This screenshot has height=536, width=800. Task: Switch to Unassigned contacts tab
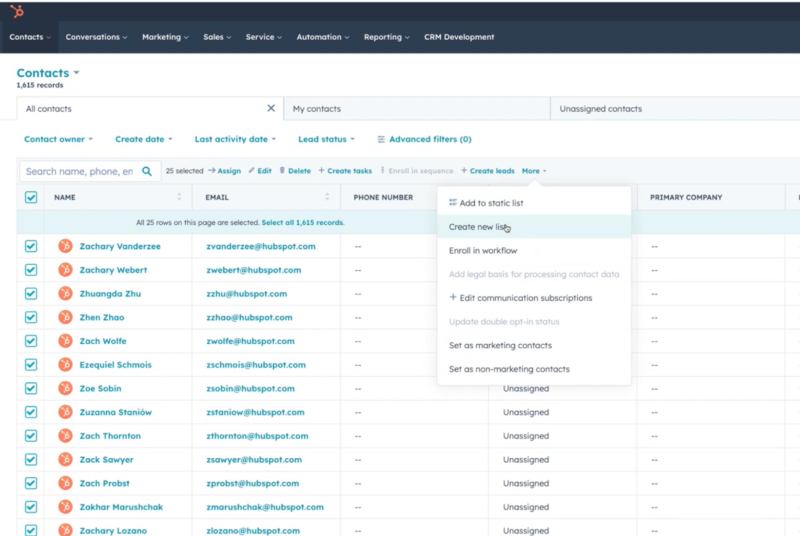(675, 109)
